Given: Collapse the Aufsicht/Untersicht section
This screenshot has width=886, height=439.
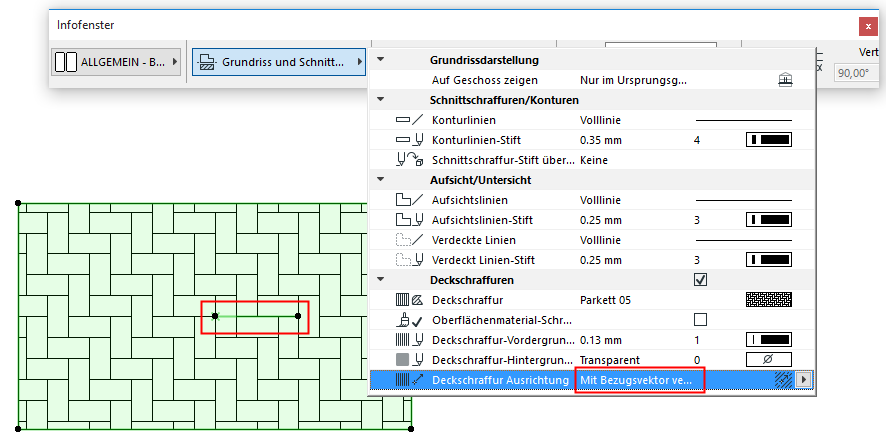Looking at the screenshot, I should pos(380,180).
